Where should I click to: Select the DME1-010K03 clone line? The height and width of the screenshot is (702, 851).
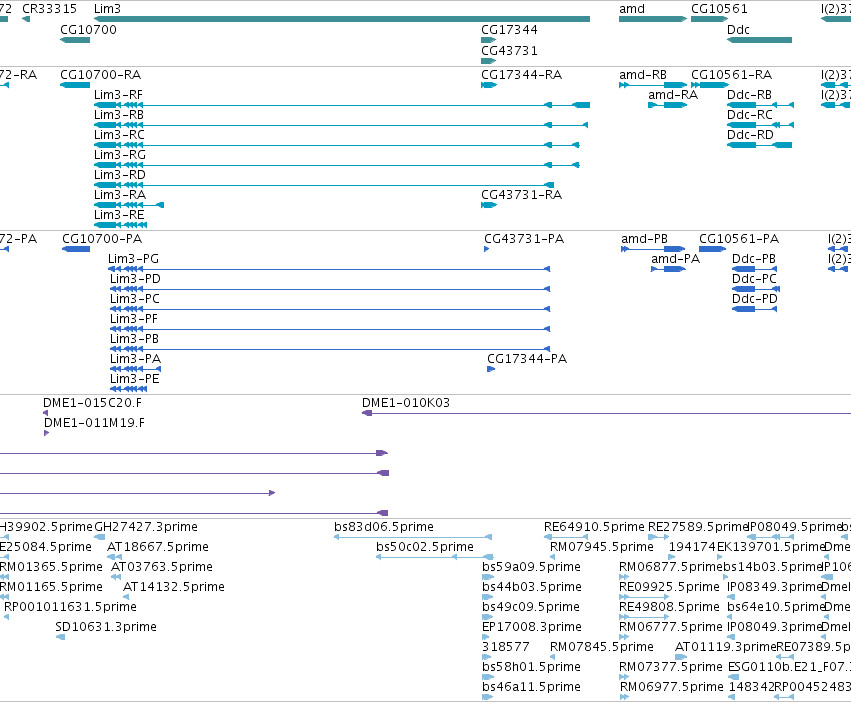[606, 413]
